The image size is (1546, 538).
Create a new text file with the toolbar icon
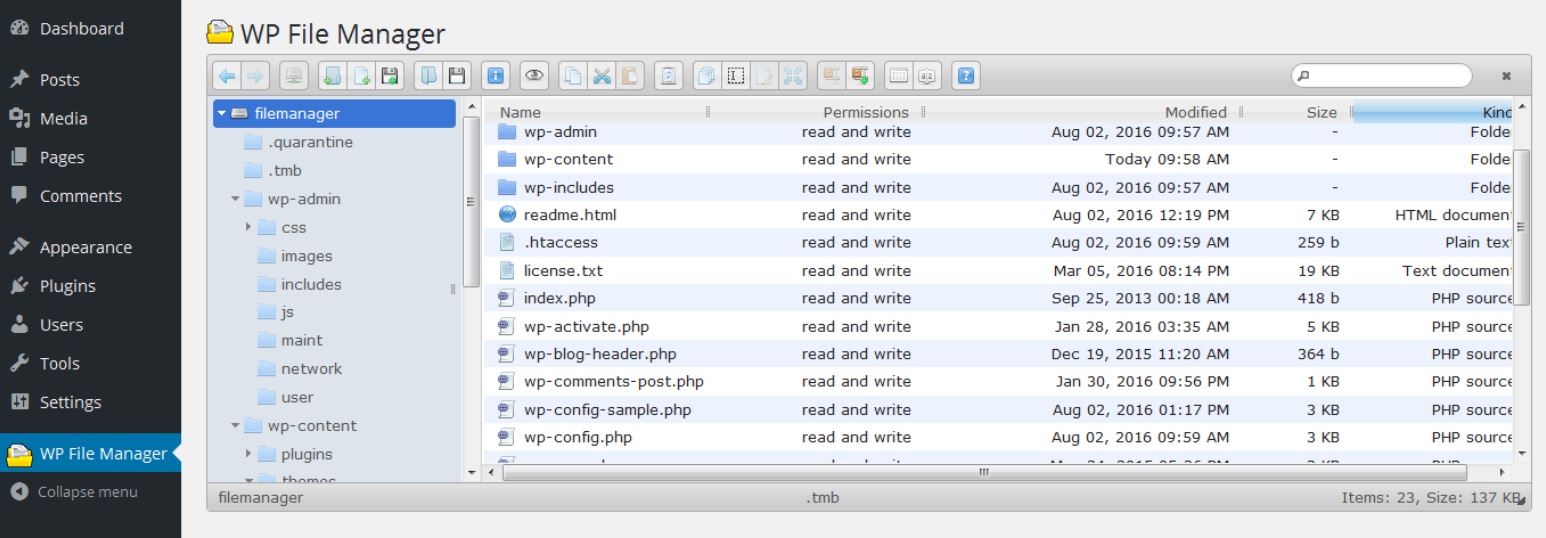361,75
